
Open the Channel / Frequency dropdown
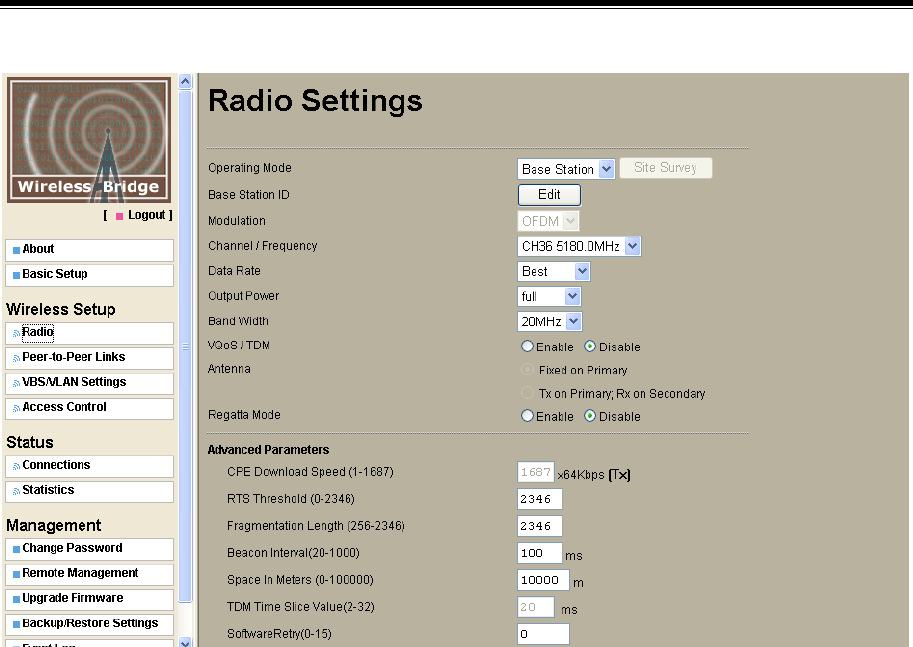(x=579, y=246)
